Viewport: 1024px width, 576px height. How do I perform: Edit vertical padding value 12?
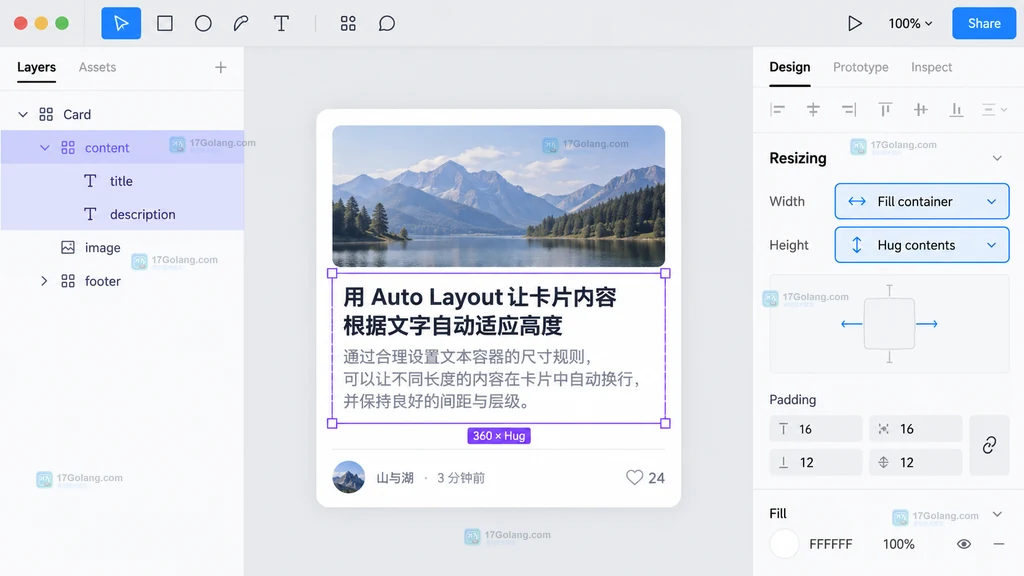916,462
